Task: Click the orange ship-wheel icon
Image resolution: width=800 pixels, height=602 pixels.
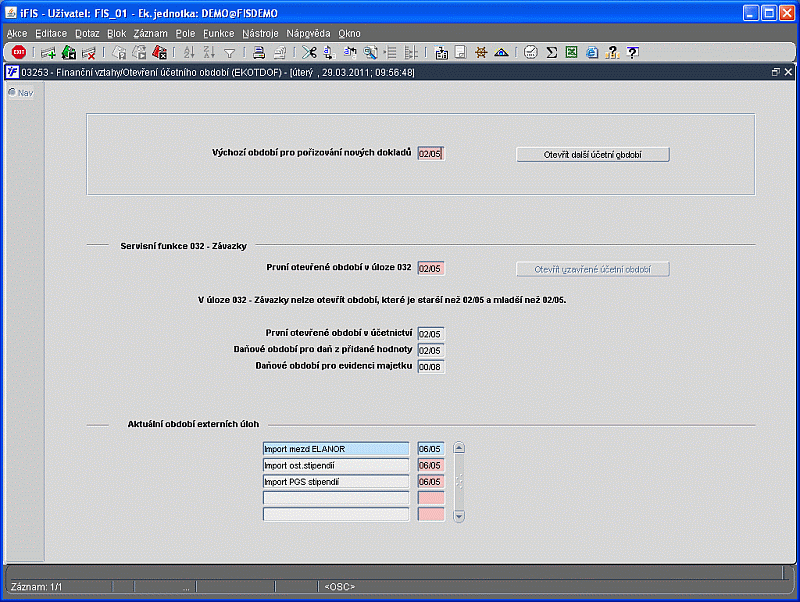Action: pyautogui.click(x=481, y=52)
